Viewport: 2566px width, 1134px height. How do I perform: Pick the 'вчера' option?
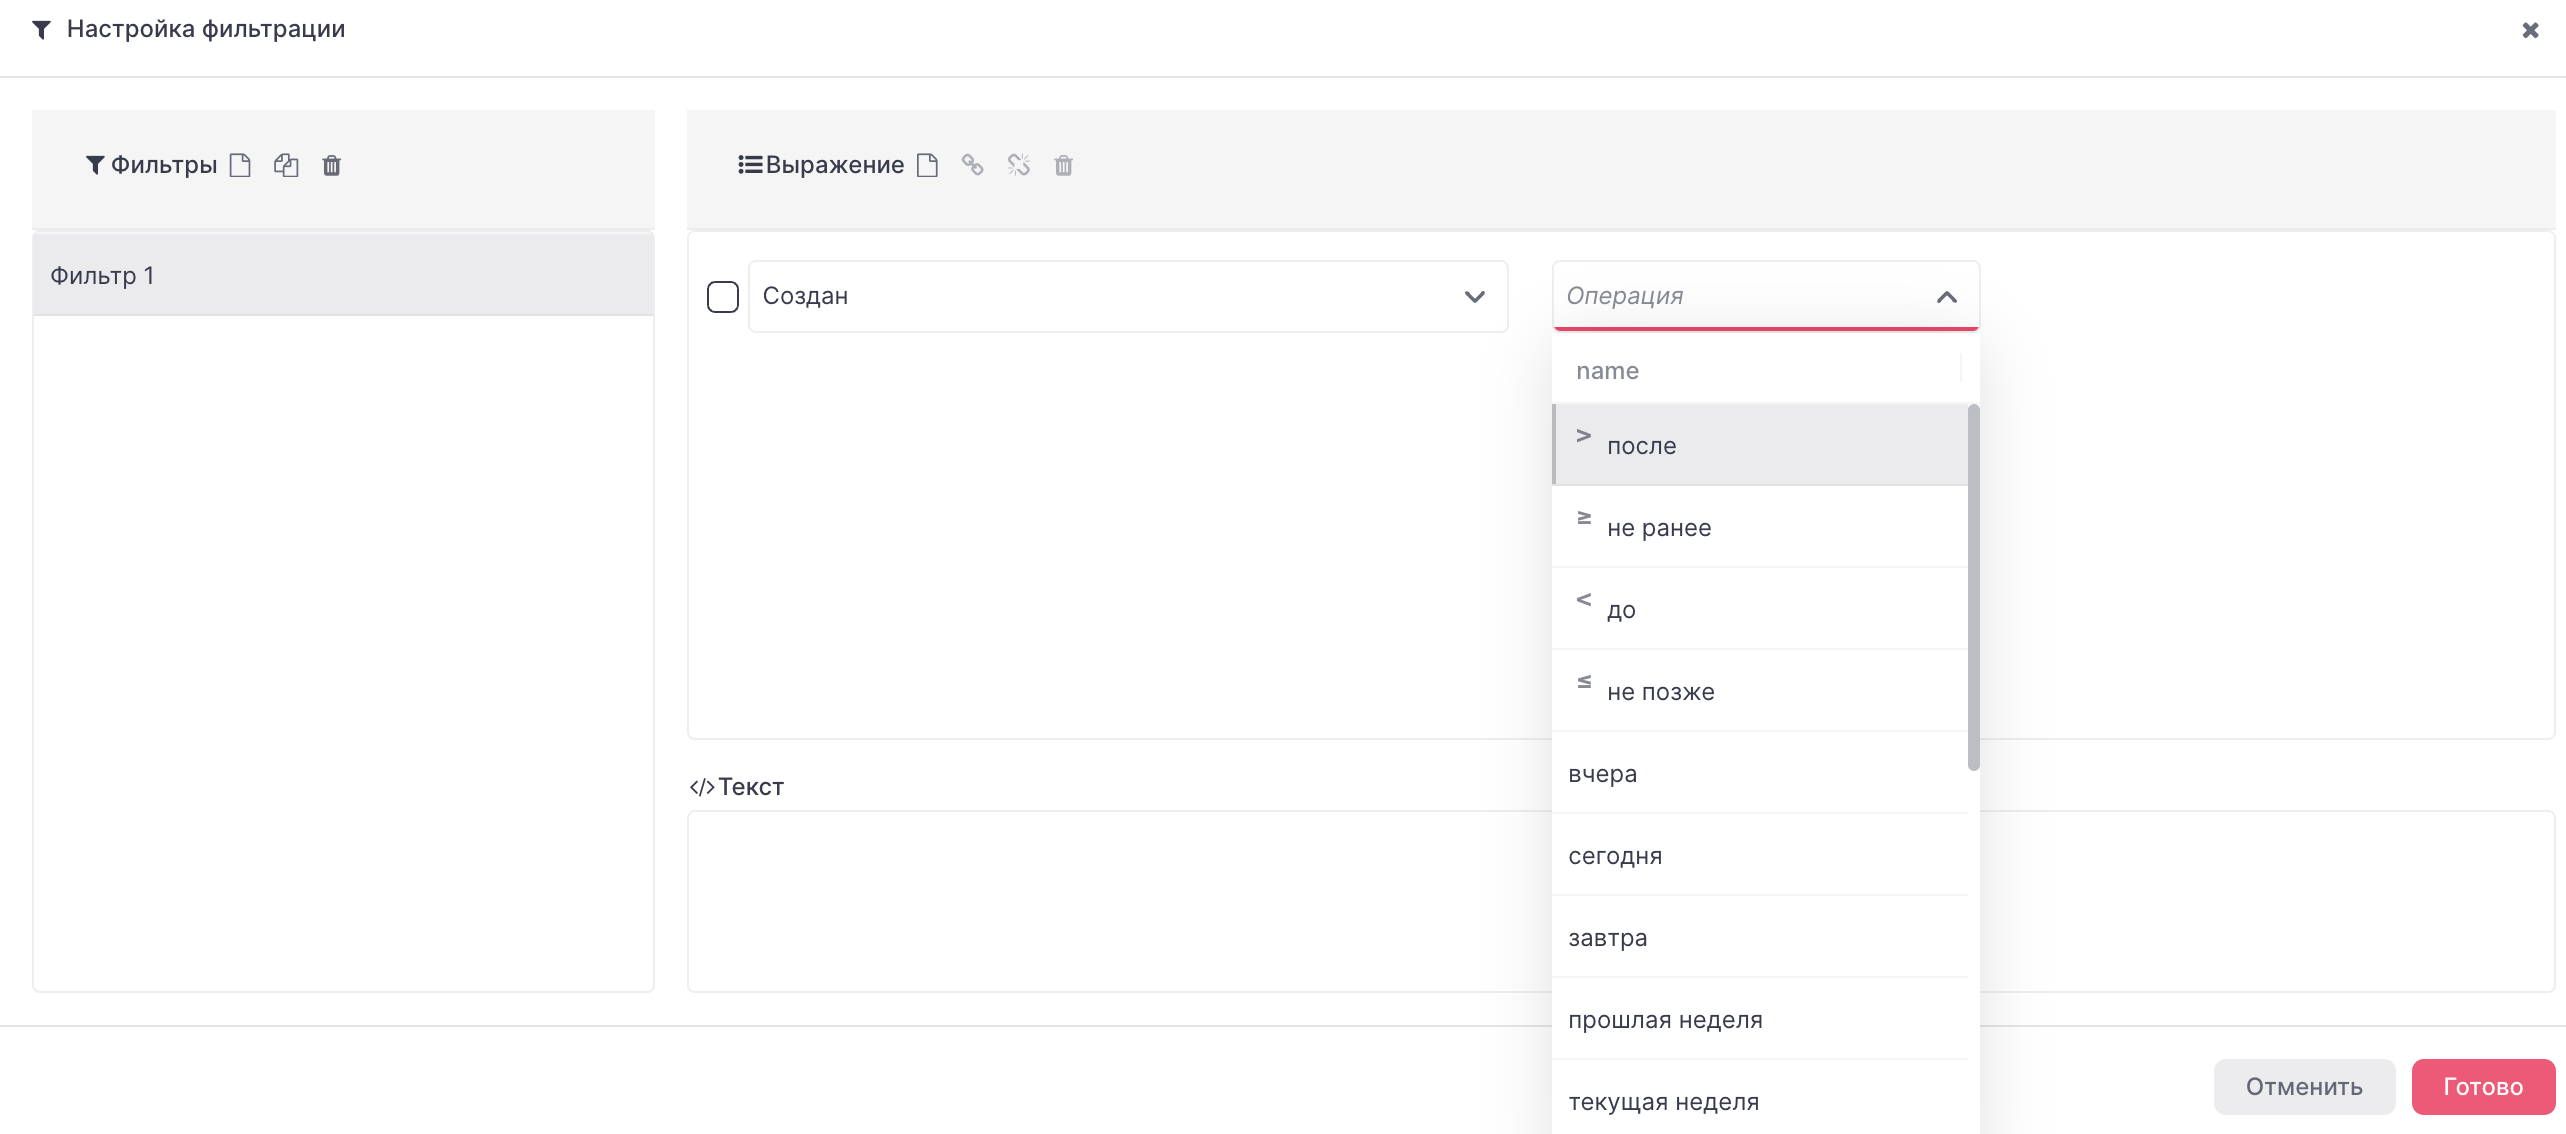tap(1760, 773)
